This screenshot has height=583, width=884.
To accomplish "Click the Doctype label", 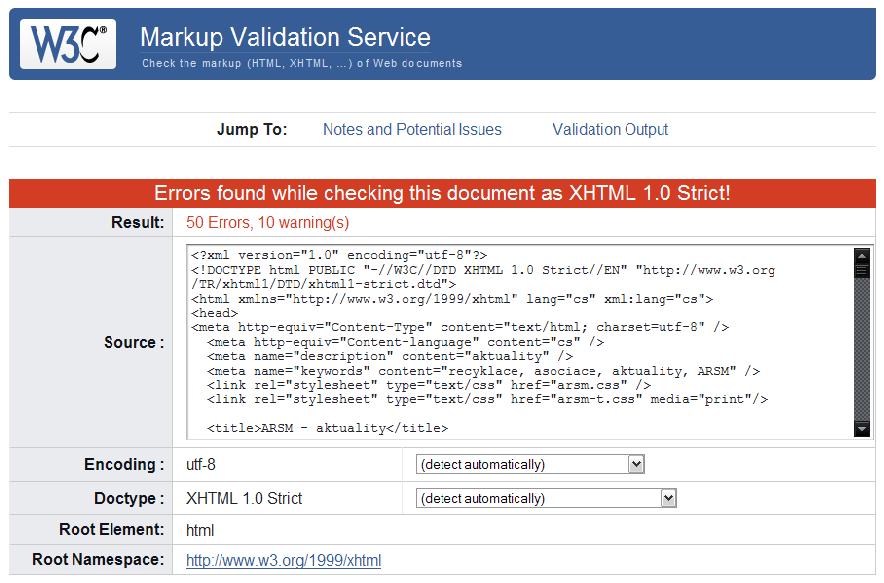I will (129, 498).
